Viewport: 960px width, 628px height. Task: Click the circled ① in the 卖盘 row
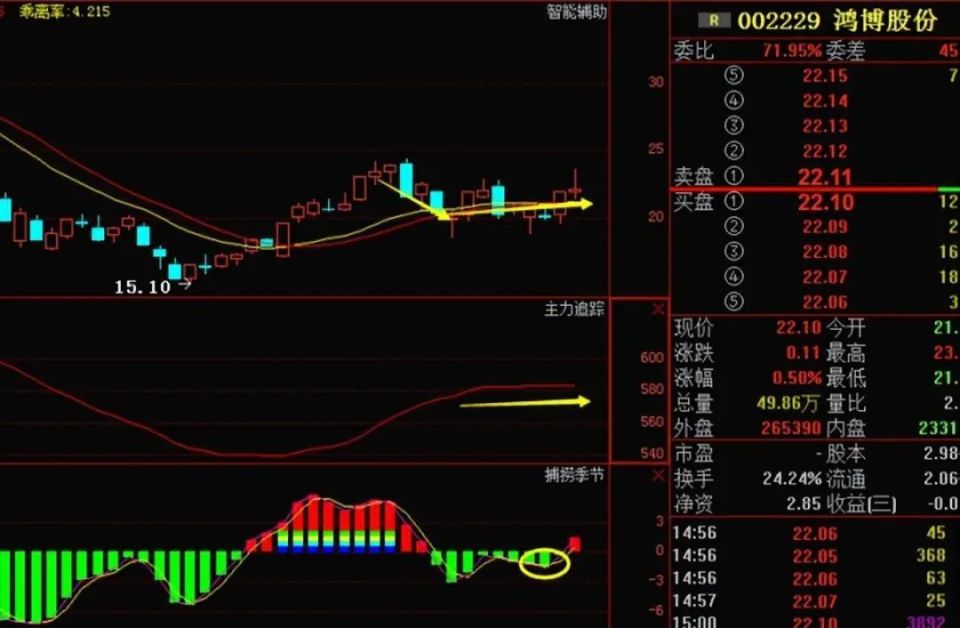click(733, 176)
